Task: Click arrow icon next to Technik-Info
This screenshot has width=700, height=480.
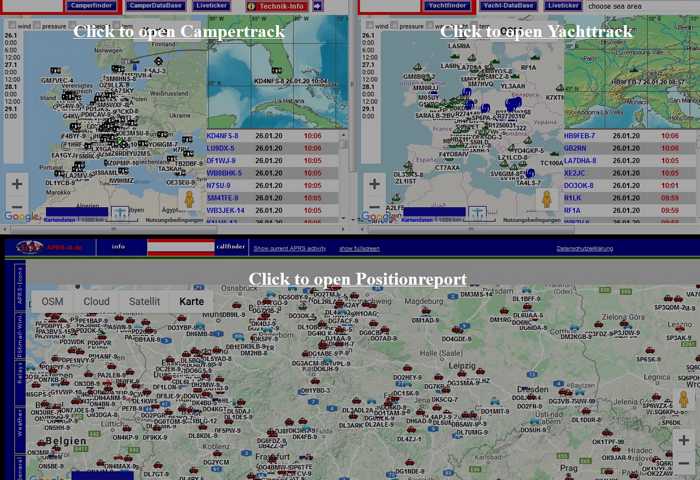Action: click(317, 6)
